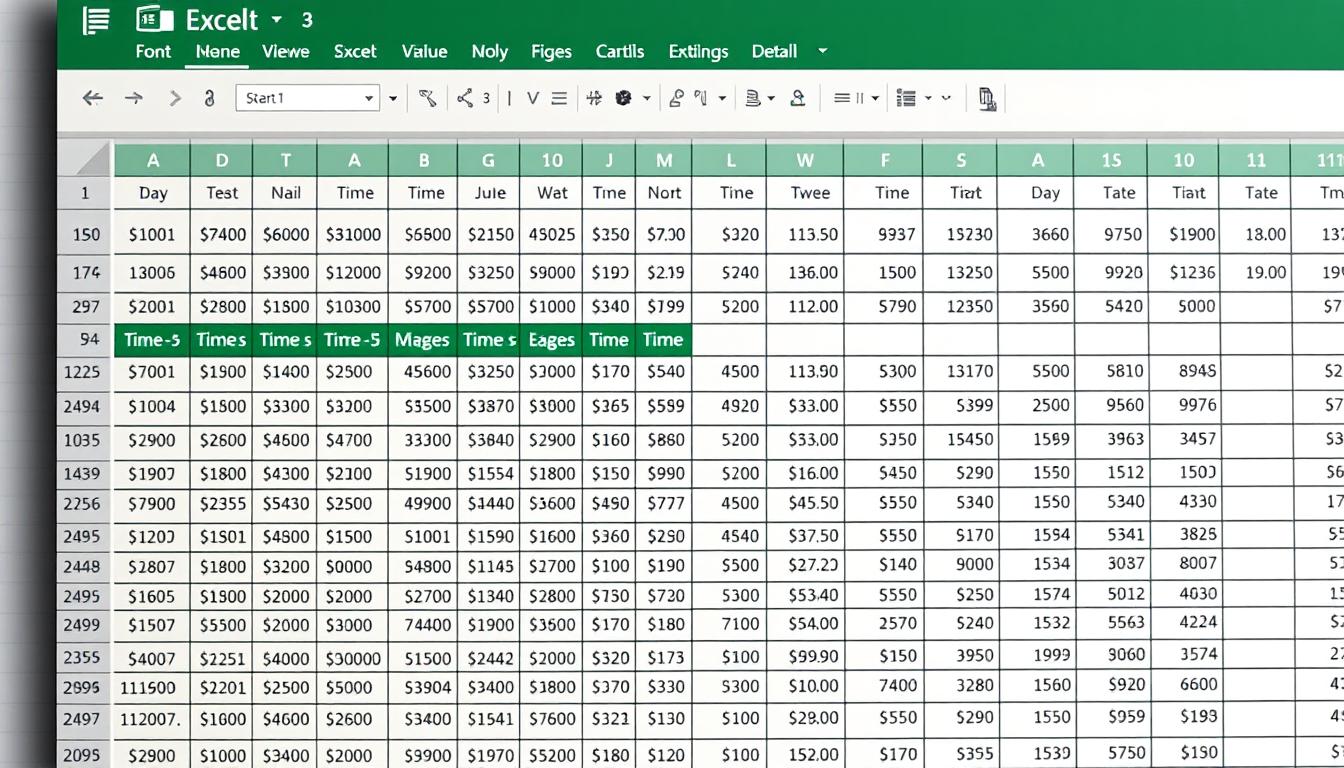The width and height of the screenshot is (1344, 768).
Task: Select column header 15
Action: (1111, 160)
